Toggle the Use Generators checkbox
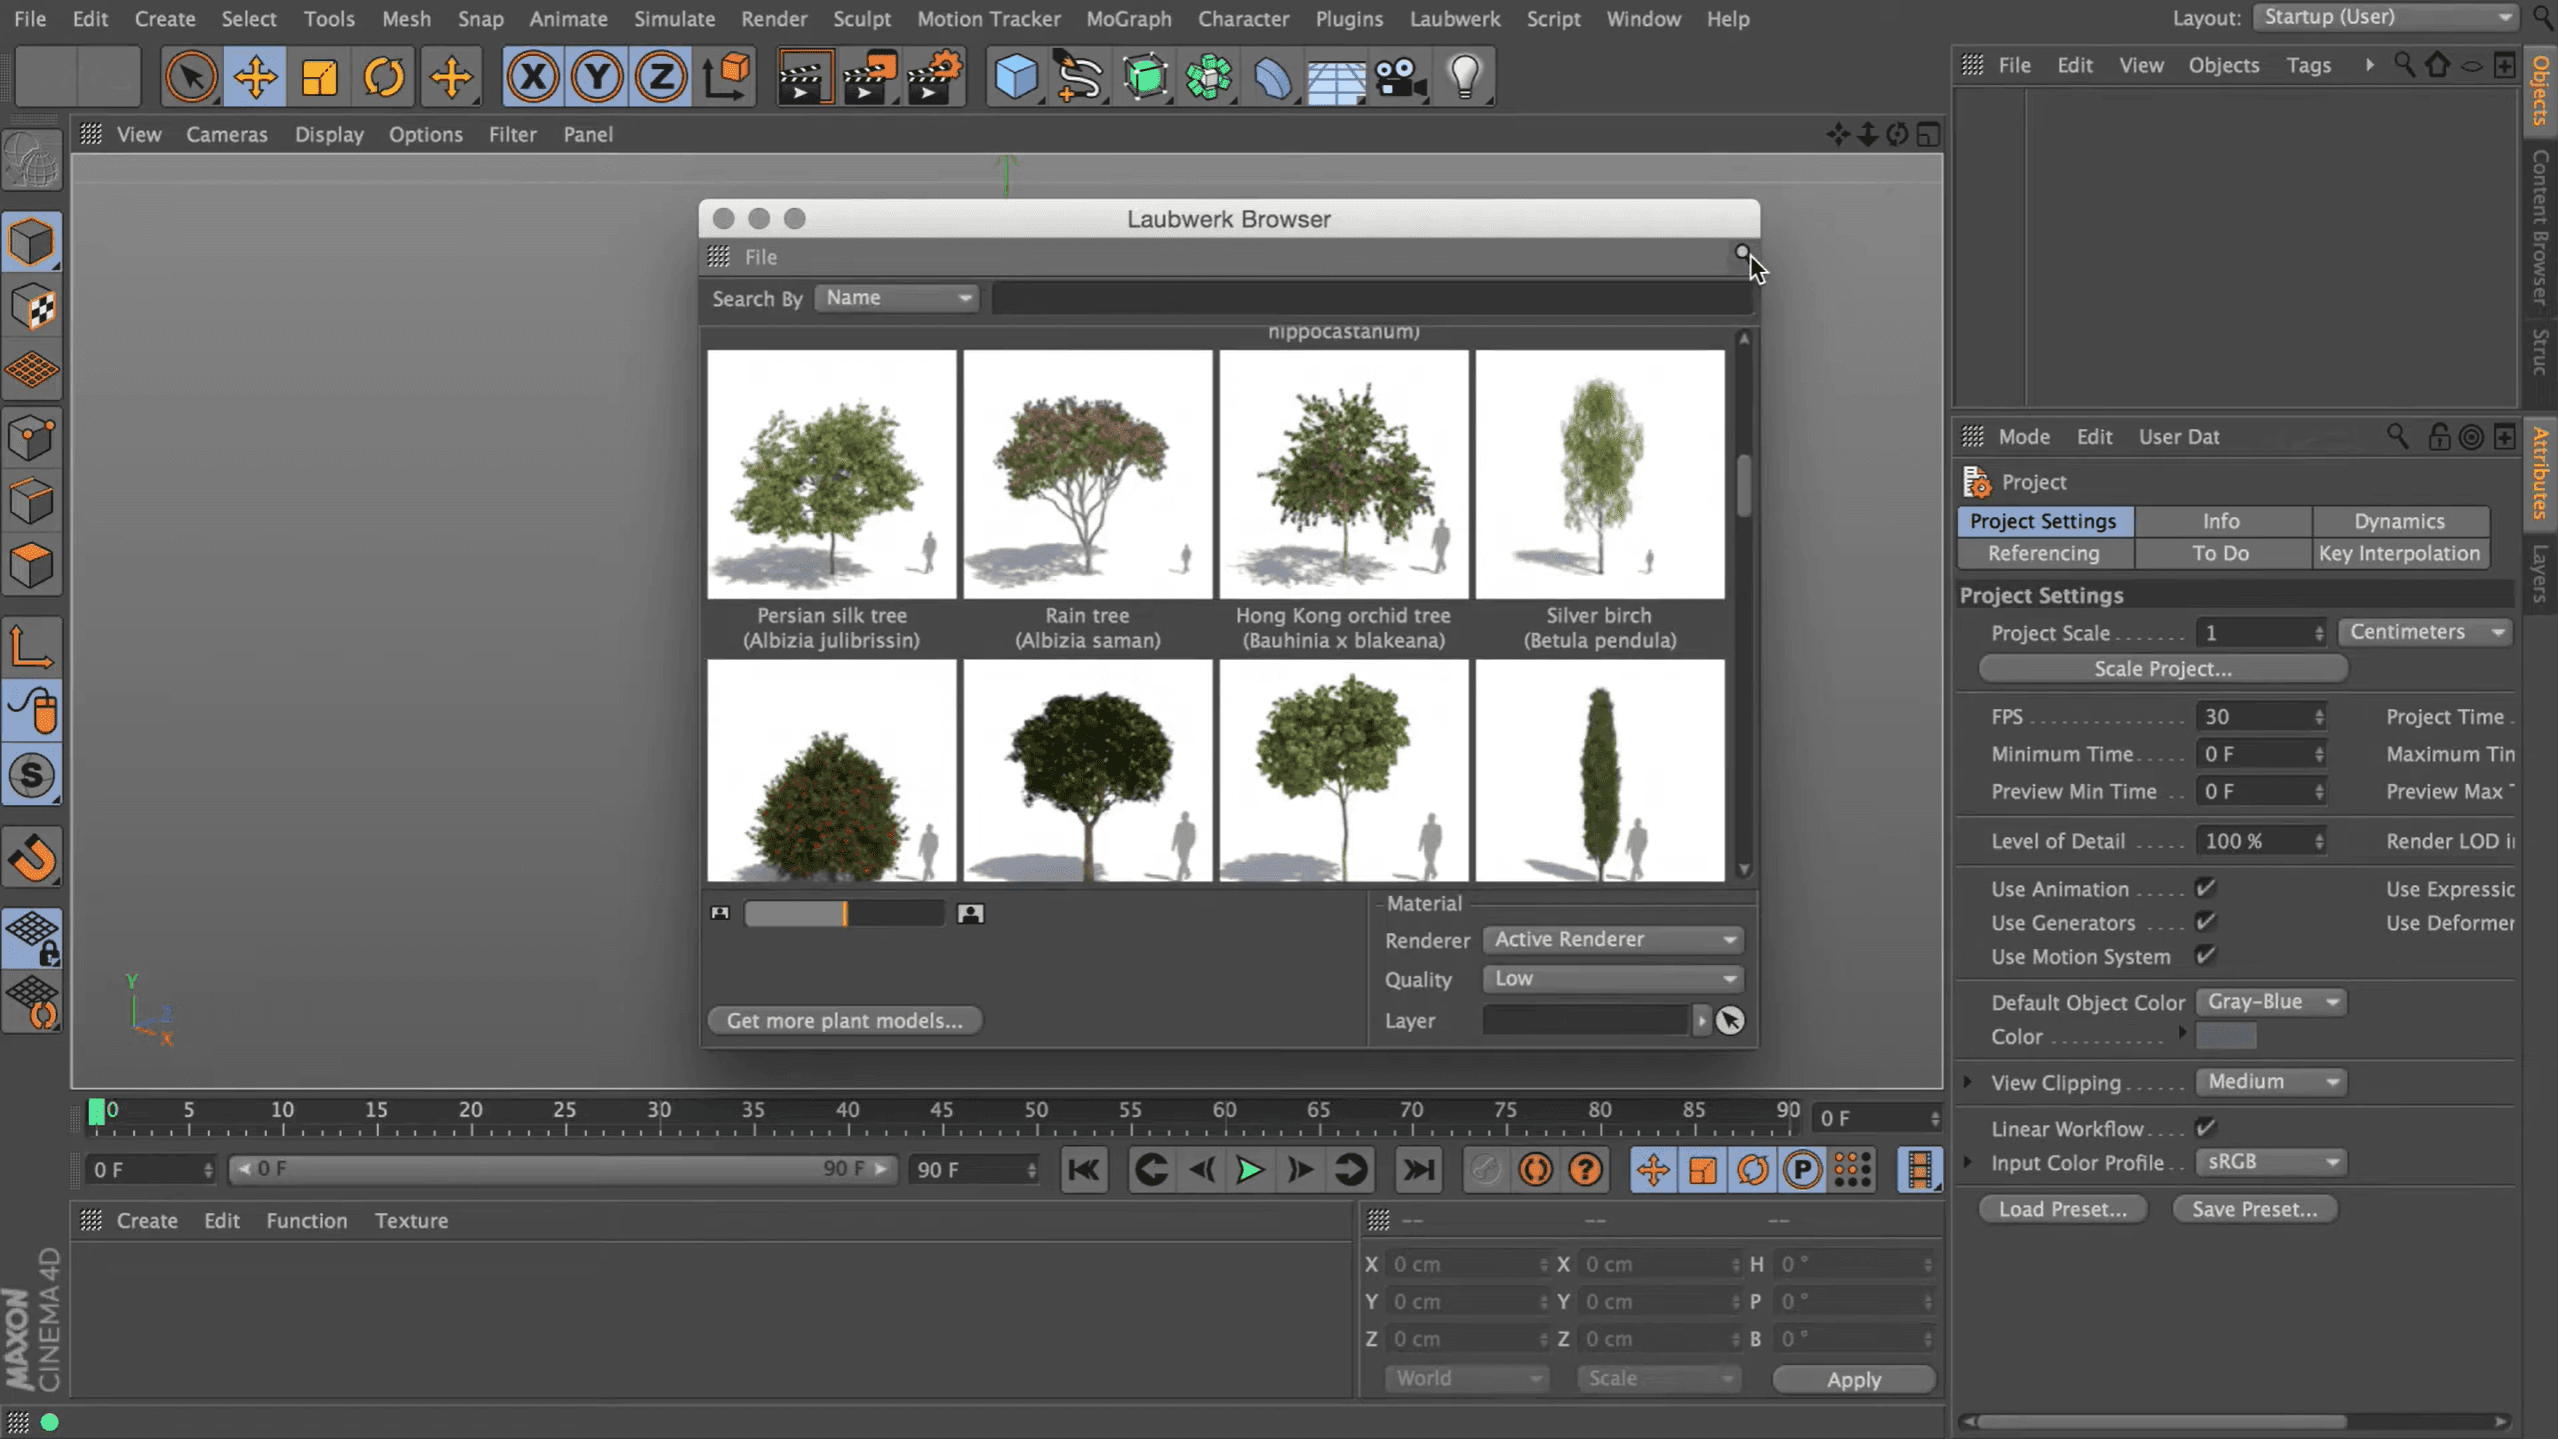2558x1439 pixels. [2205, 922]
